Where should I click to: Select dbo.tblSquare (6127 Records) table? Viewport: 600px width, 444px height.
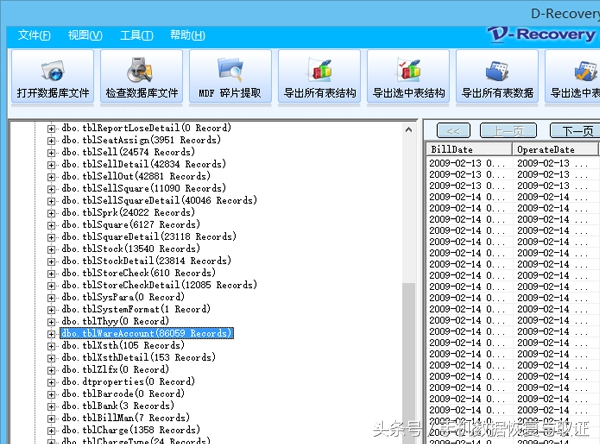coord(130,224)
